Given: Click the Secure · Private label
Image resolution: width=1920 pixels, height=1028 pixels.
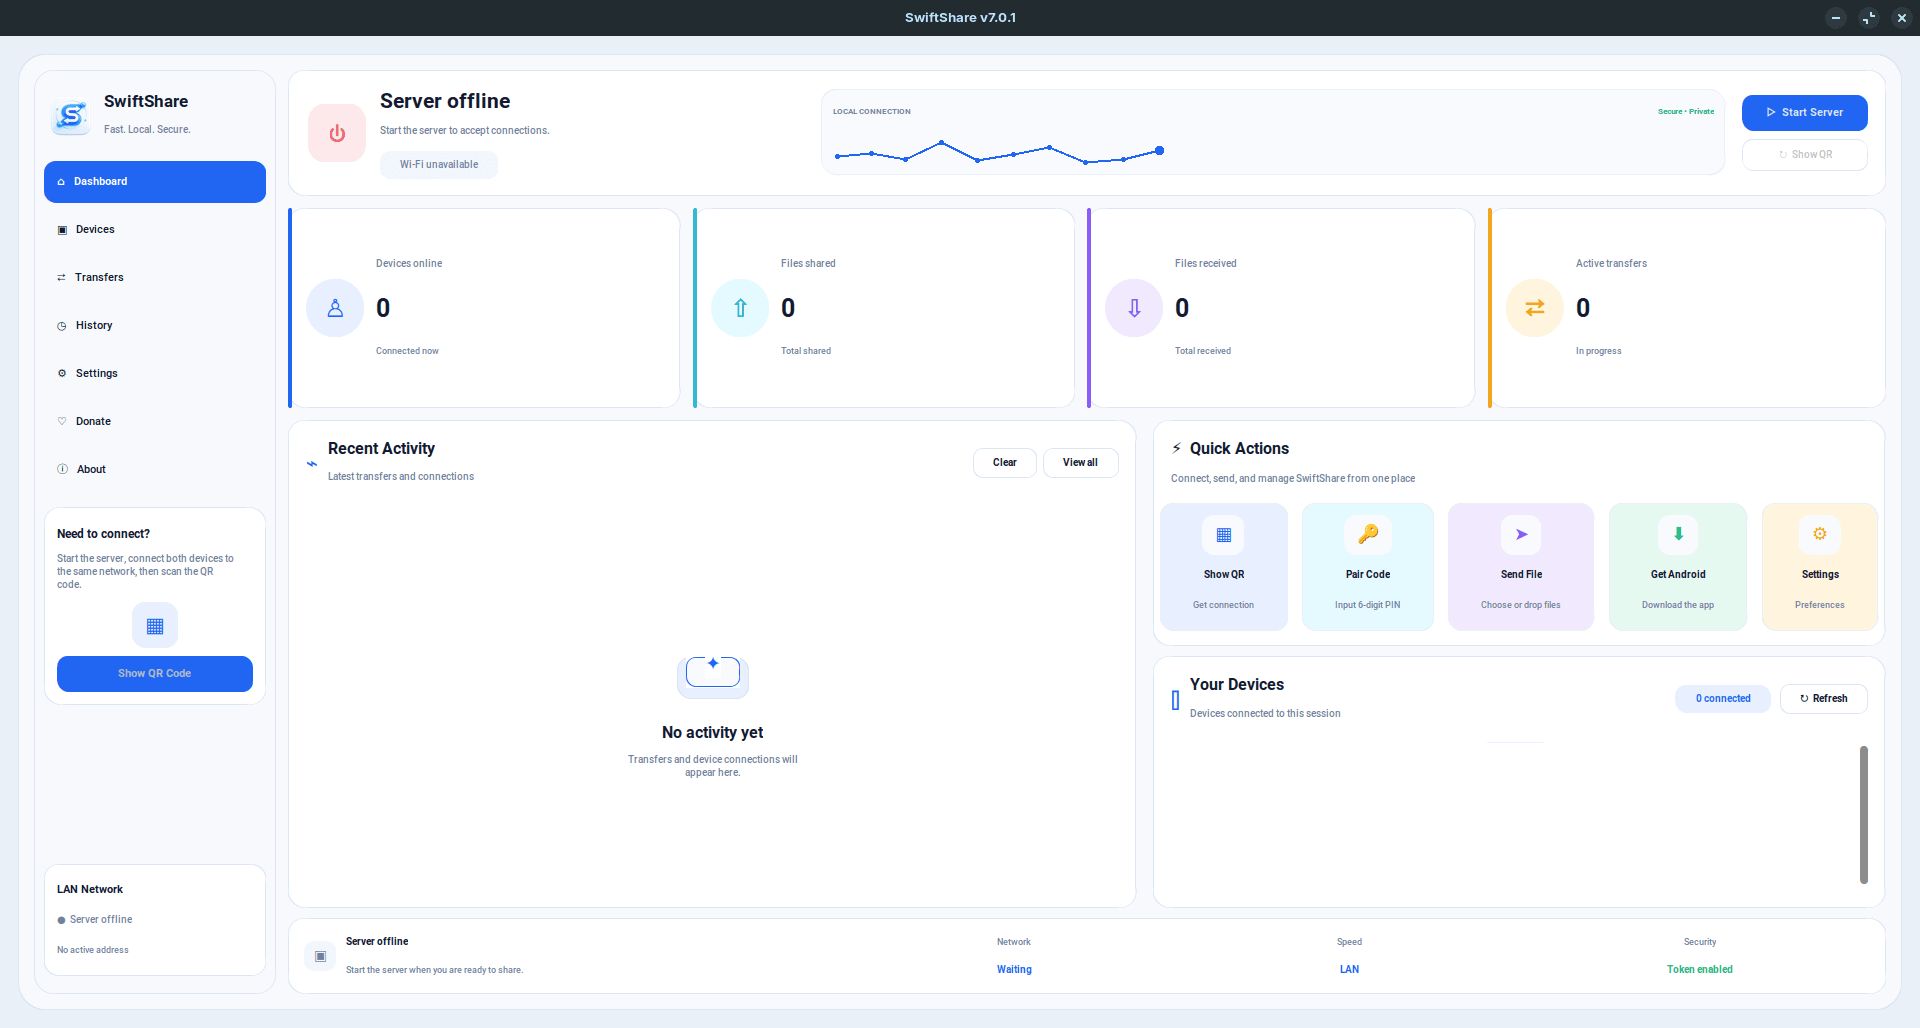Looking at the screenshot, I should coord(1686,112).
